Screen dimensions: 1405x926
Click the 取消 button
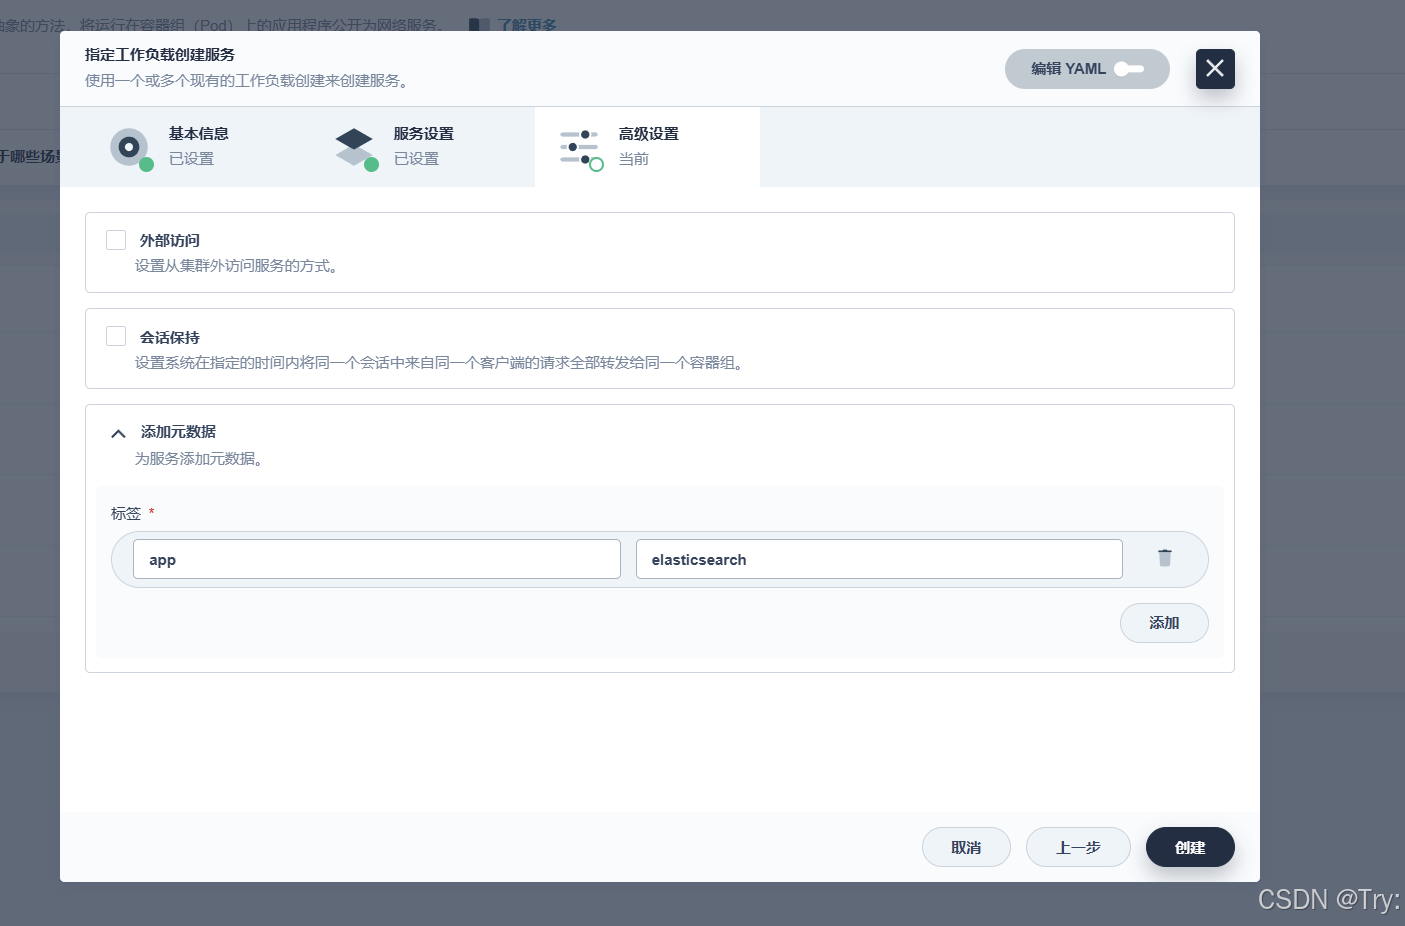[966, 847]
